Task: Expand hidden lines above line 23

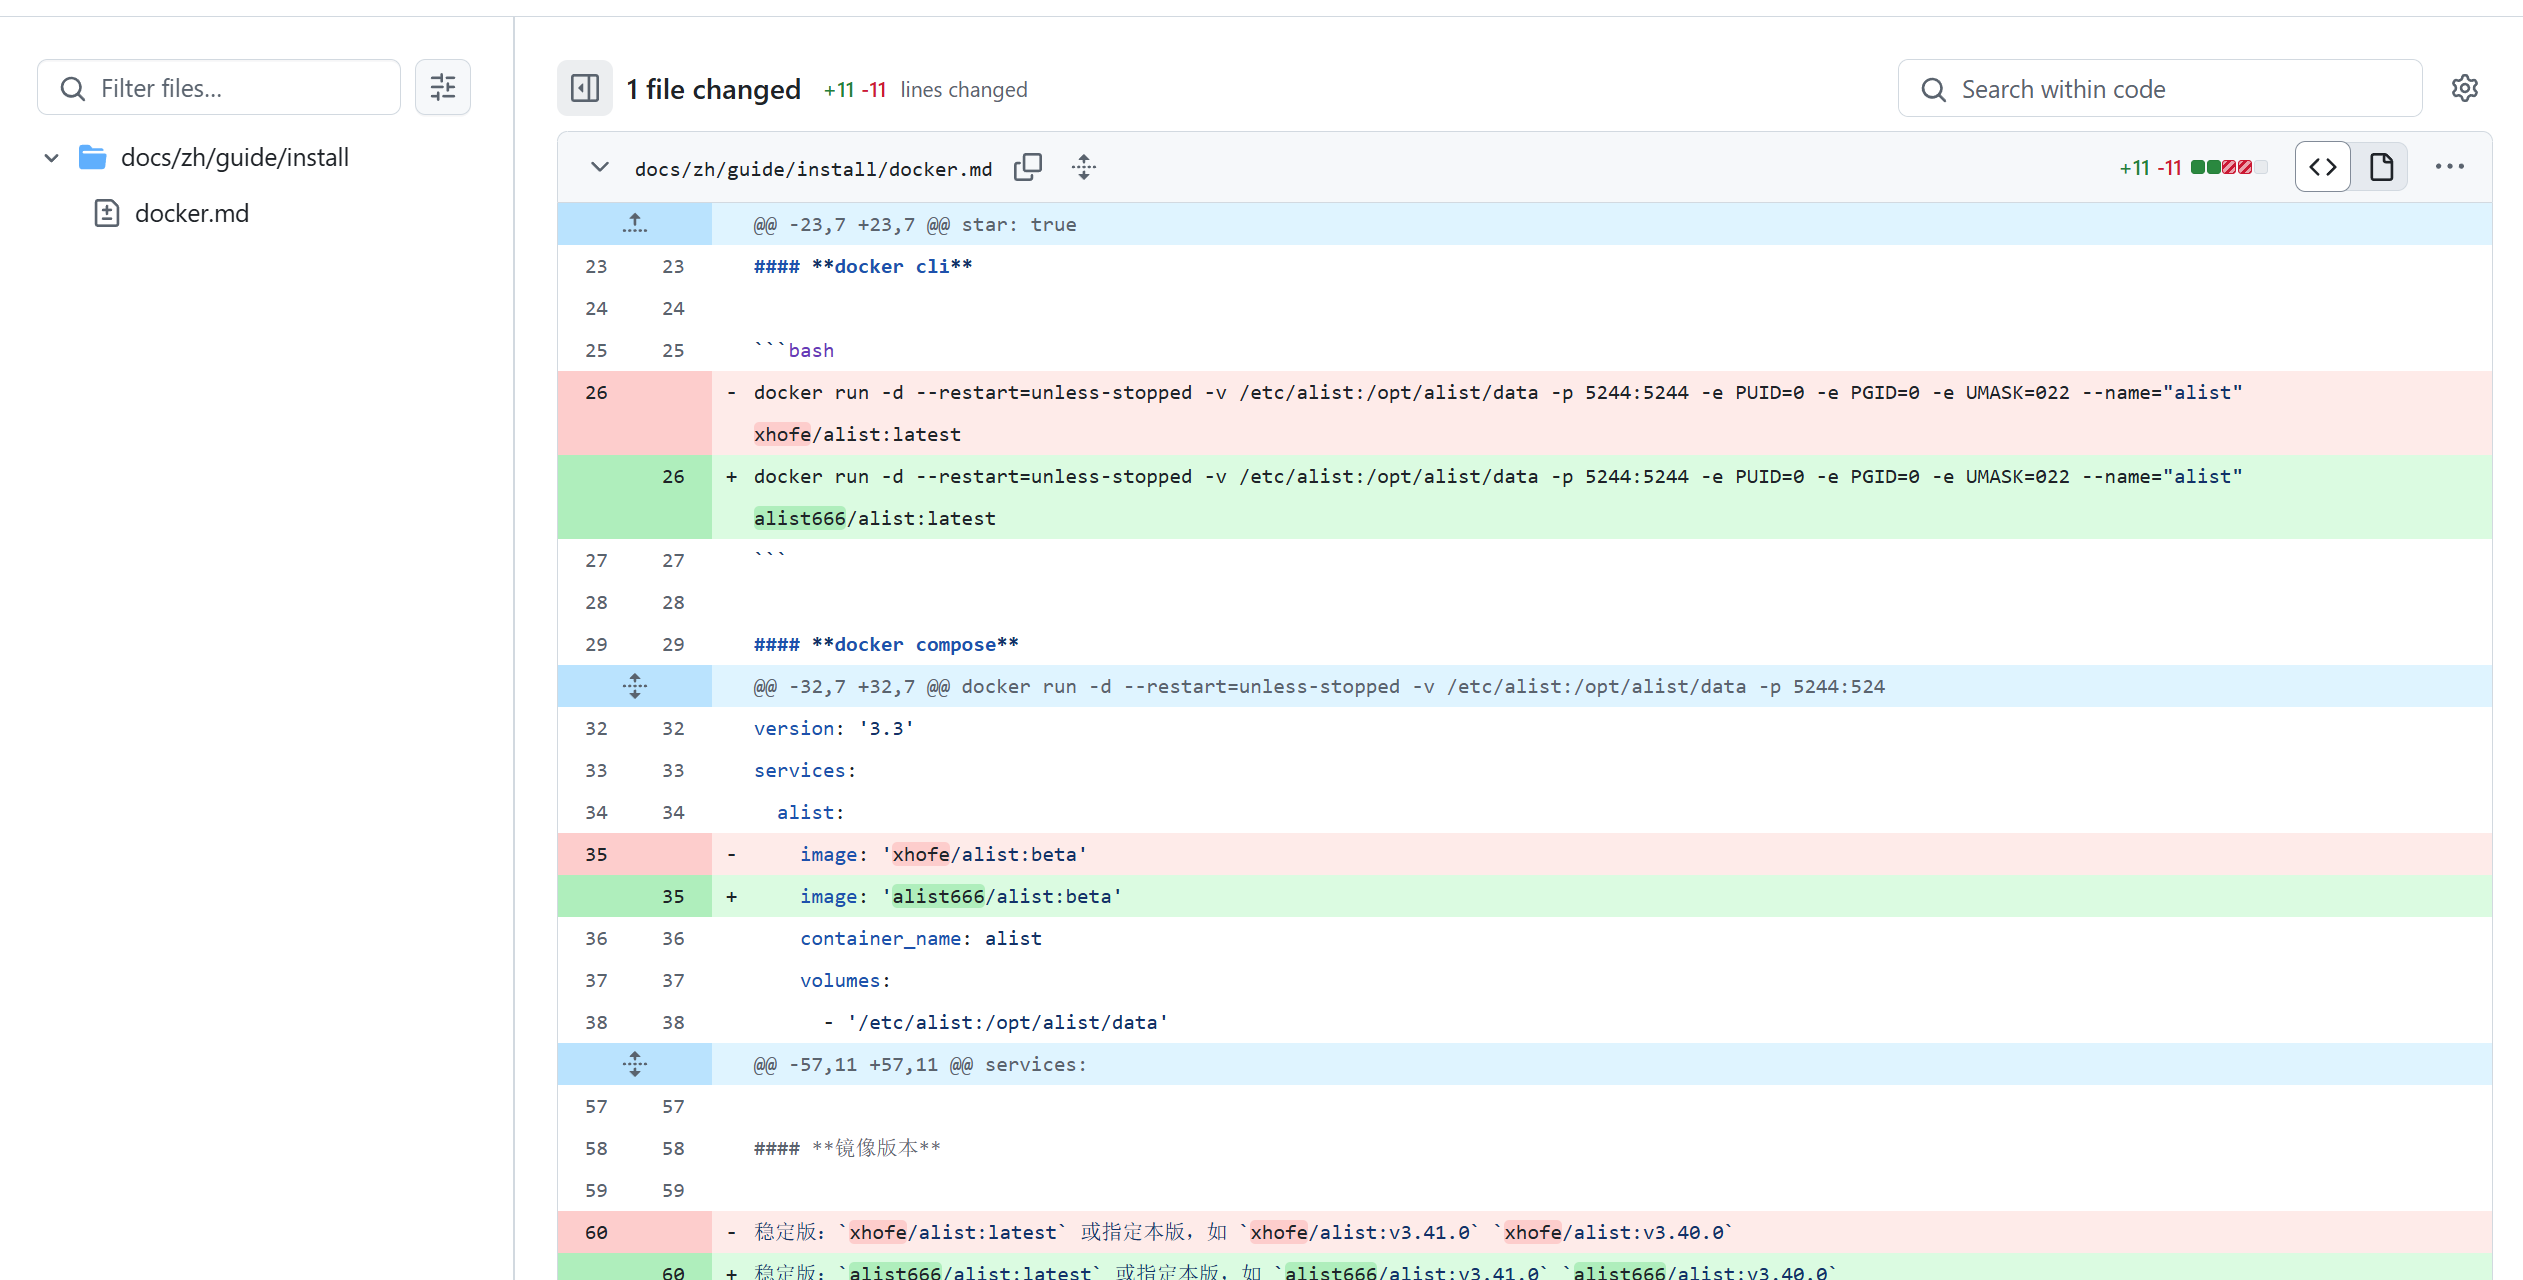Action: [x=634, y=224]
